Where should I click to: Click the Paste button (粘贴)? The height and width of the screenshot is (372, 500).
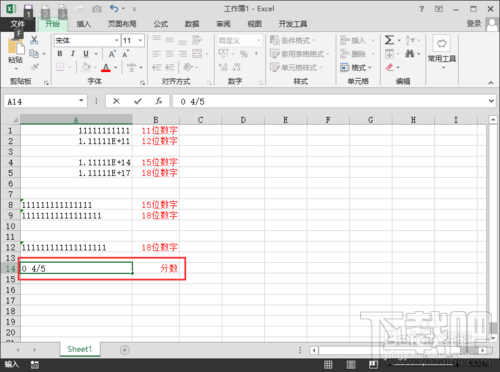tap(15, 54)
